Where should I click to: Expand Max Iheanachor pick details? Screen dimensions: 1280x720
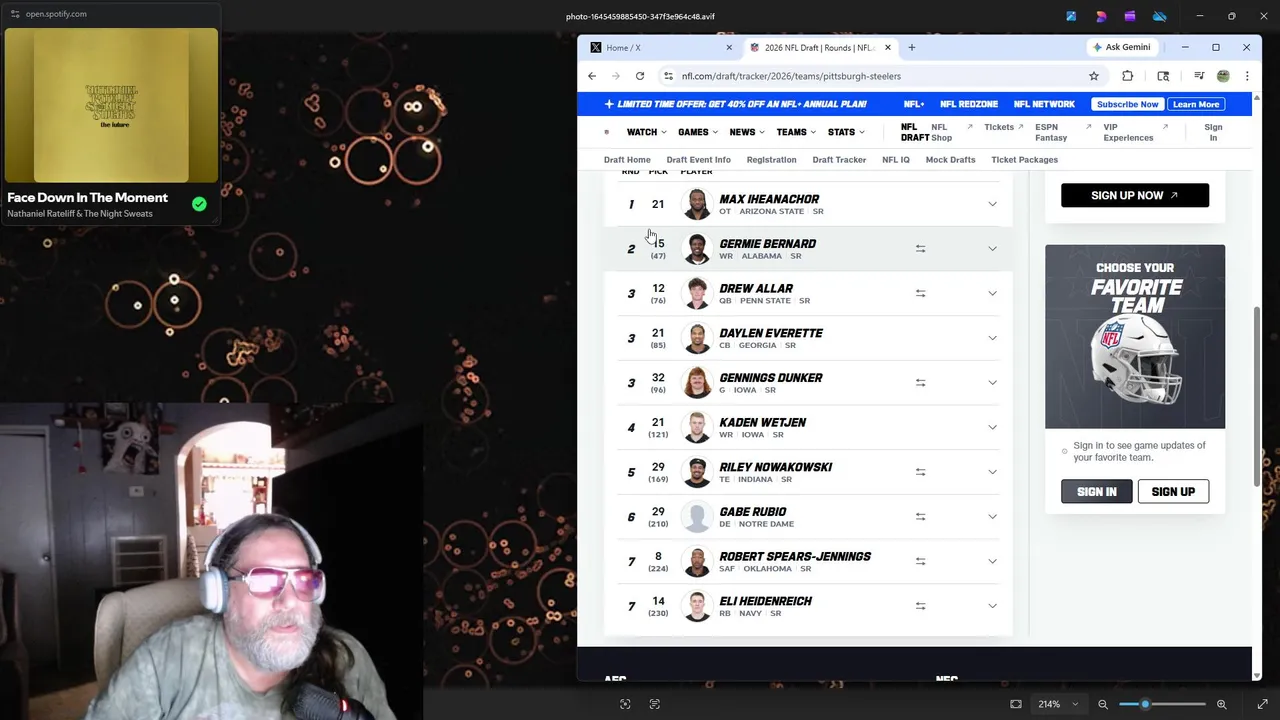(x=992, y=204)
